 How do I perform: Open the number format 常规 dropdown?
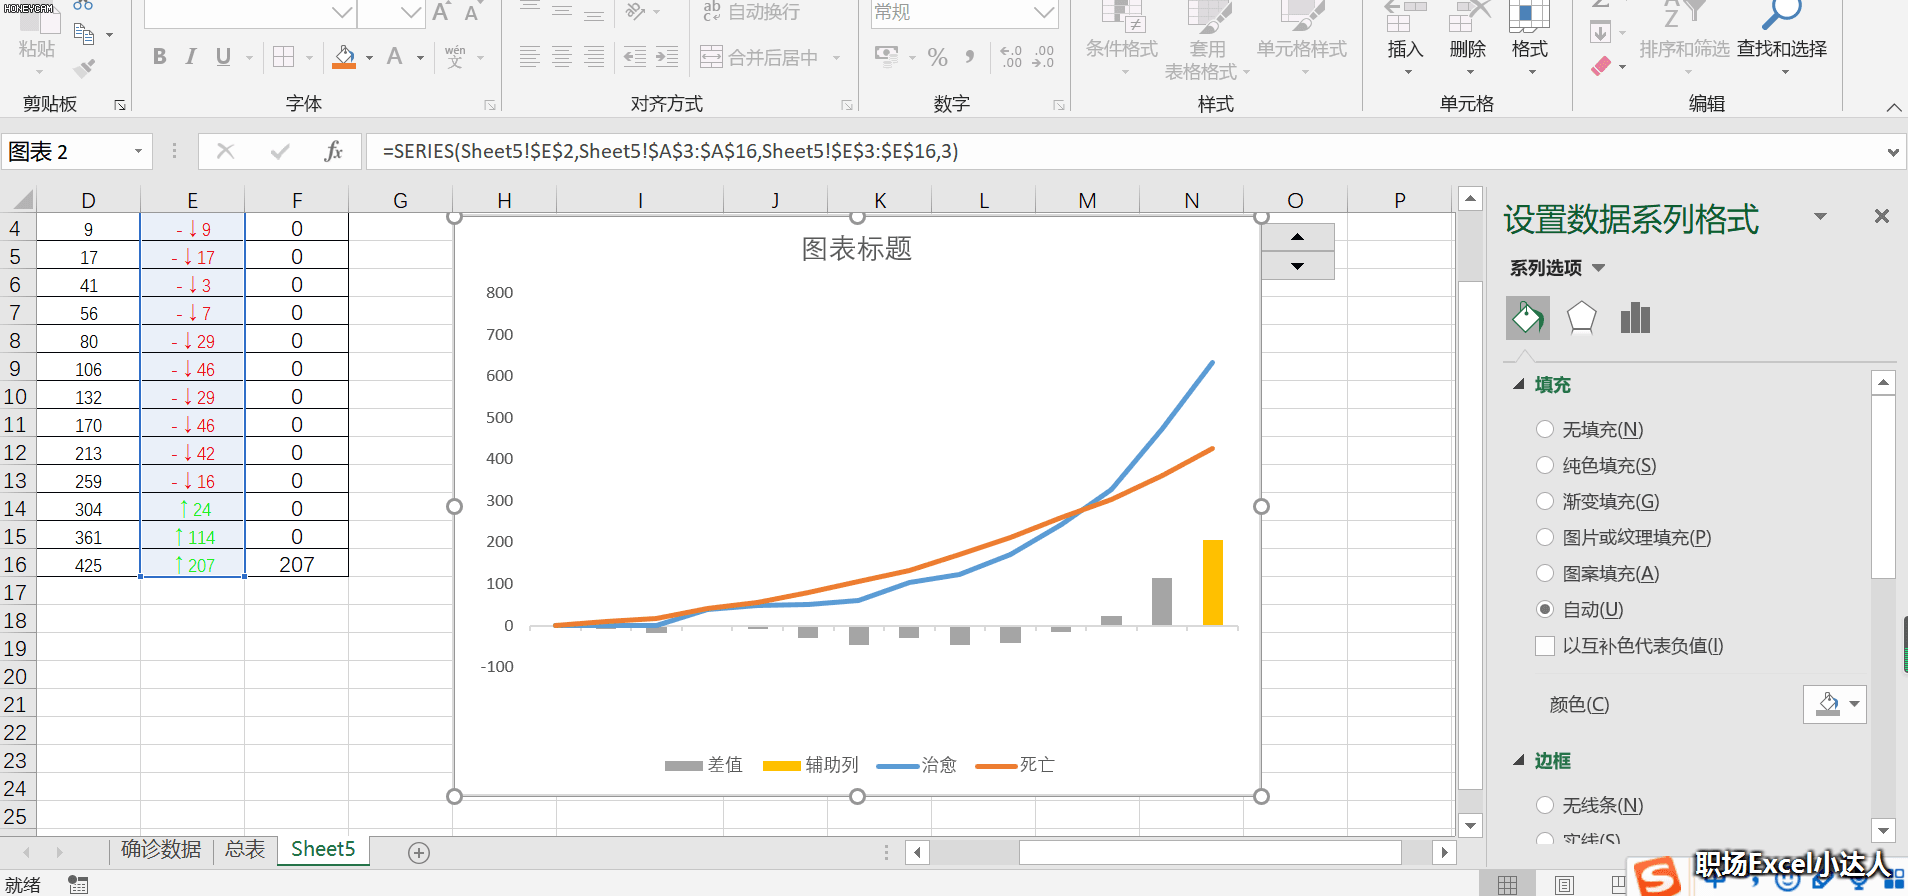[x=1044, y=12]
